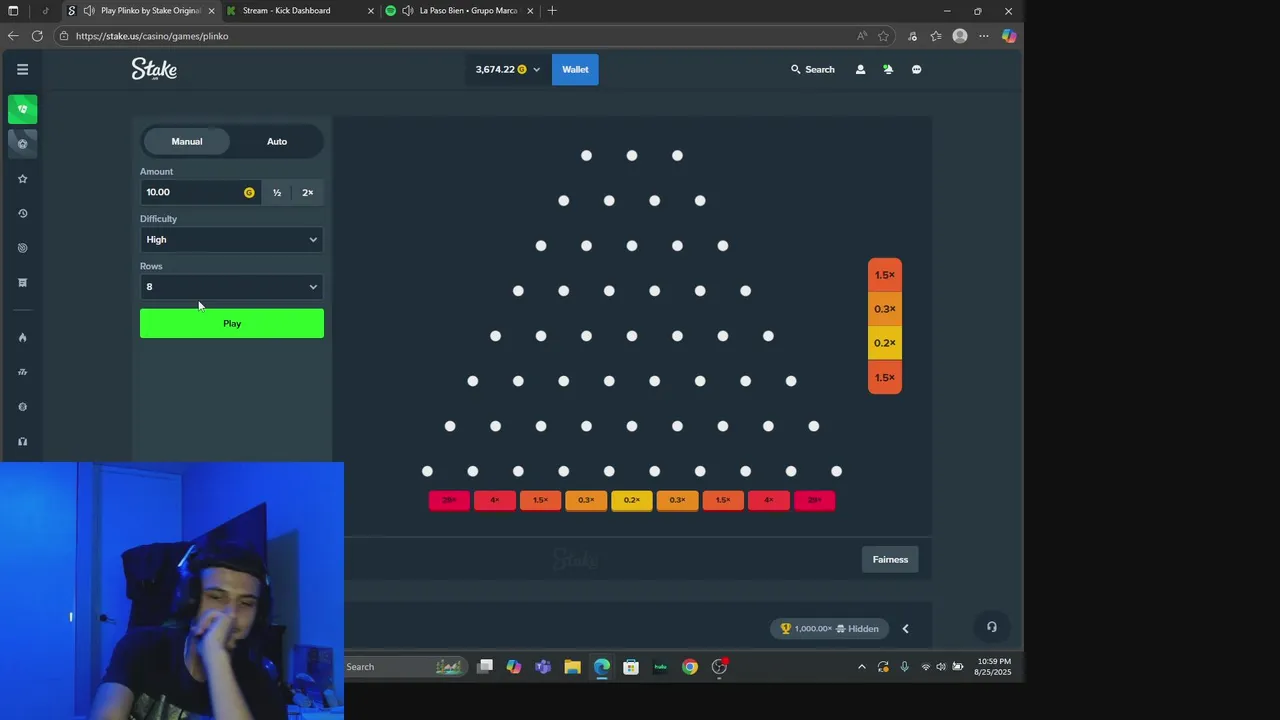Open Google Chrome from the taskbar
1280x720 pixels.
click(690, 667)
